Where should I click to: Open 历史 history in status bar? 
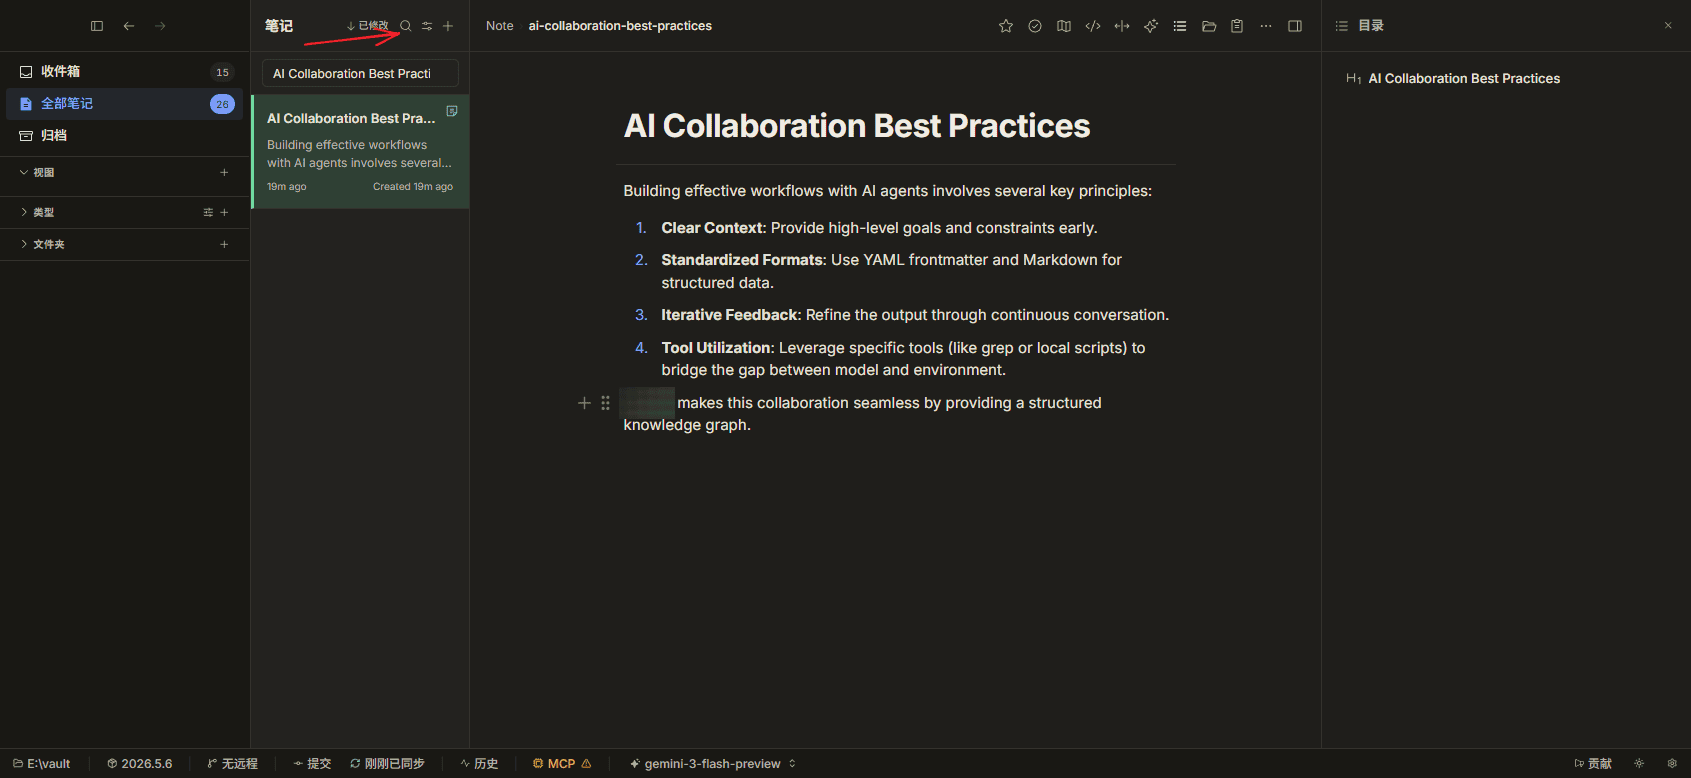tap(479, 763)
